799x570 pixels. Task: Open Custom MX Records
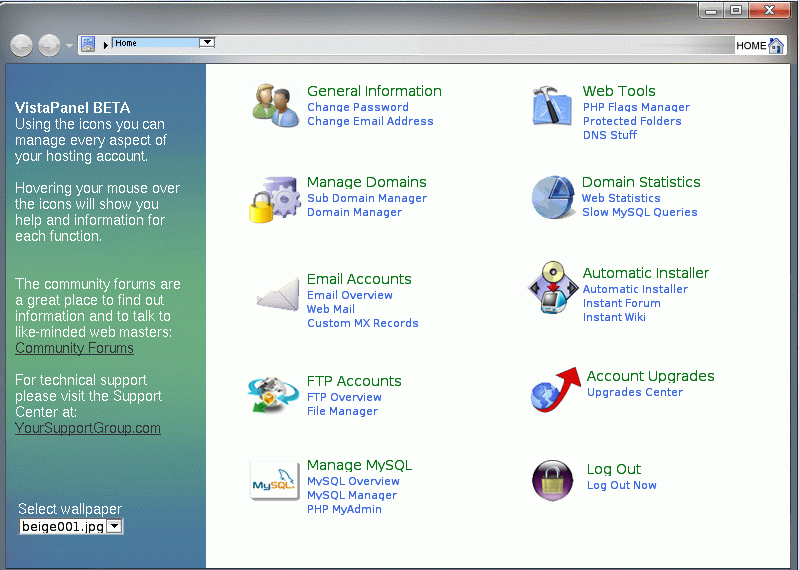coord(363,323)
